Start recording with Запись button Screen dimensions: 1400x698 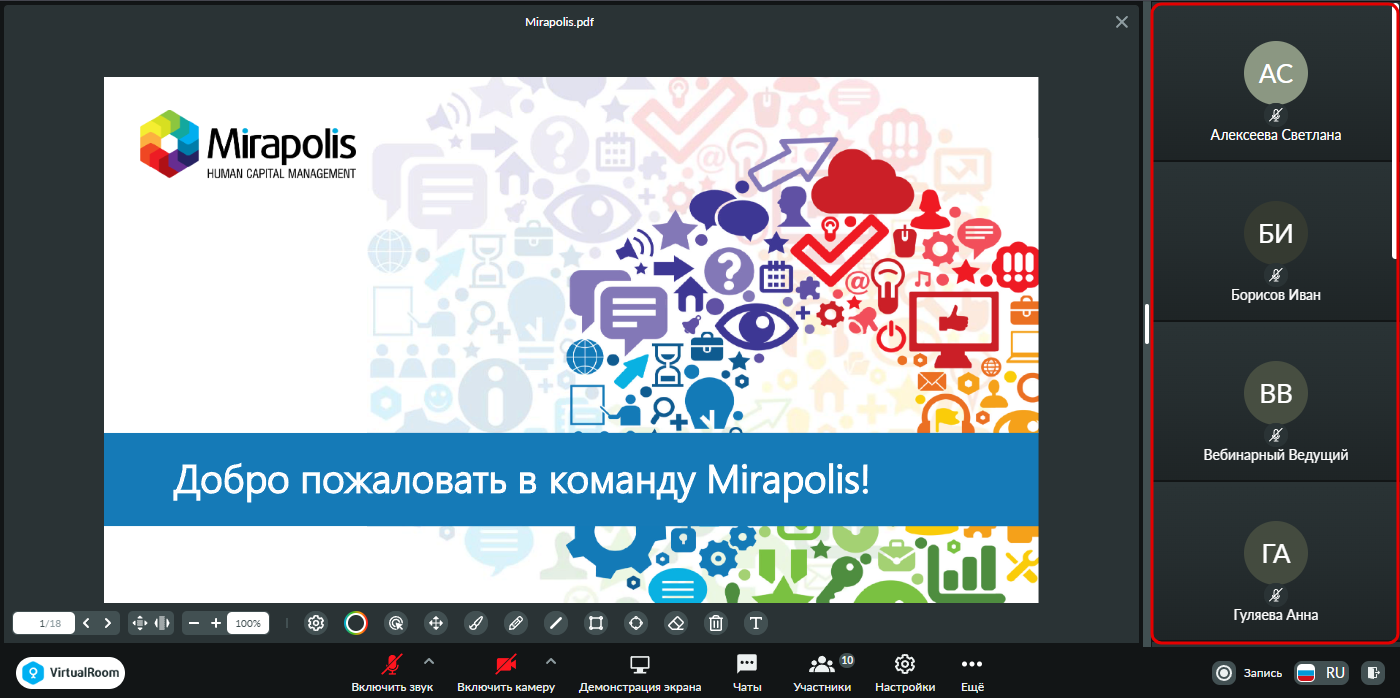[1248, 673]
